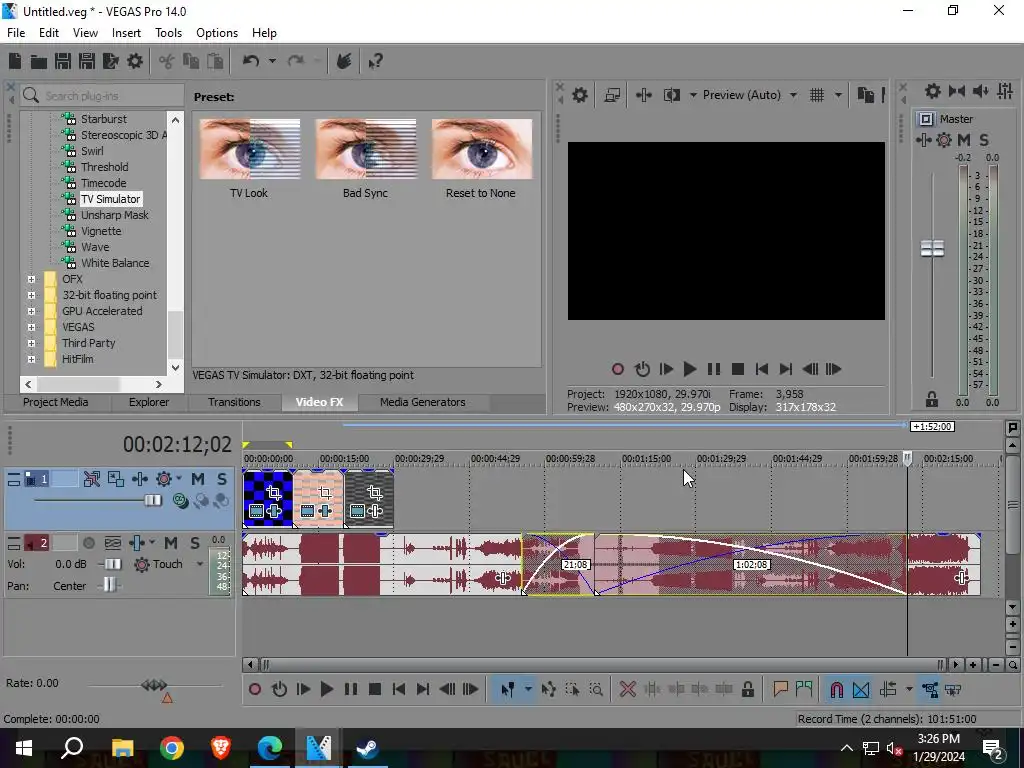The image size is (1024, 768).
Task: Toggle Solo on audio track 2
Action: point(195,543)
